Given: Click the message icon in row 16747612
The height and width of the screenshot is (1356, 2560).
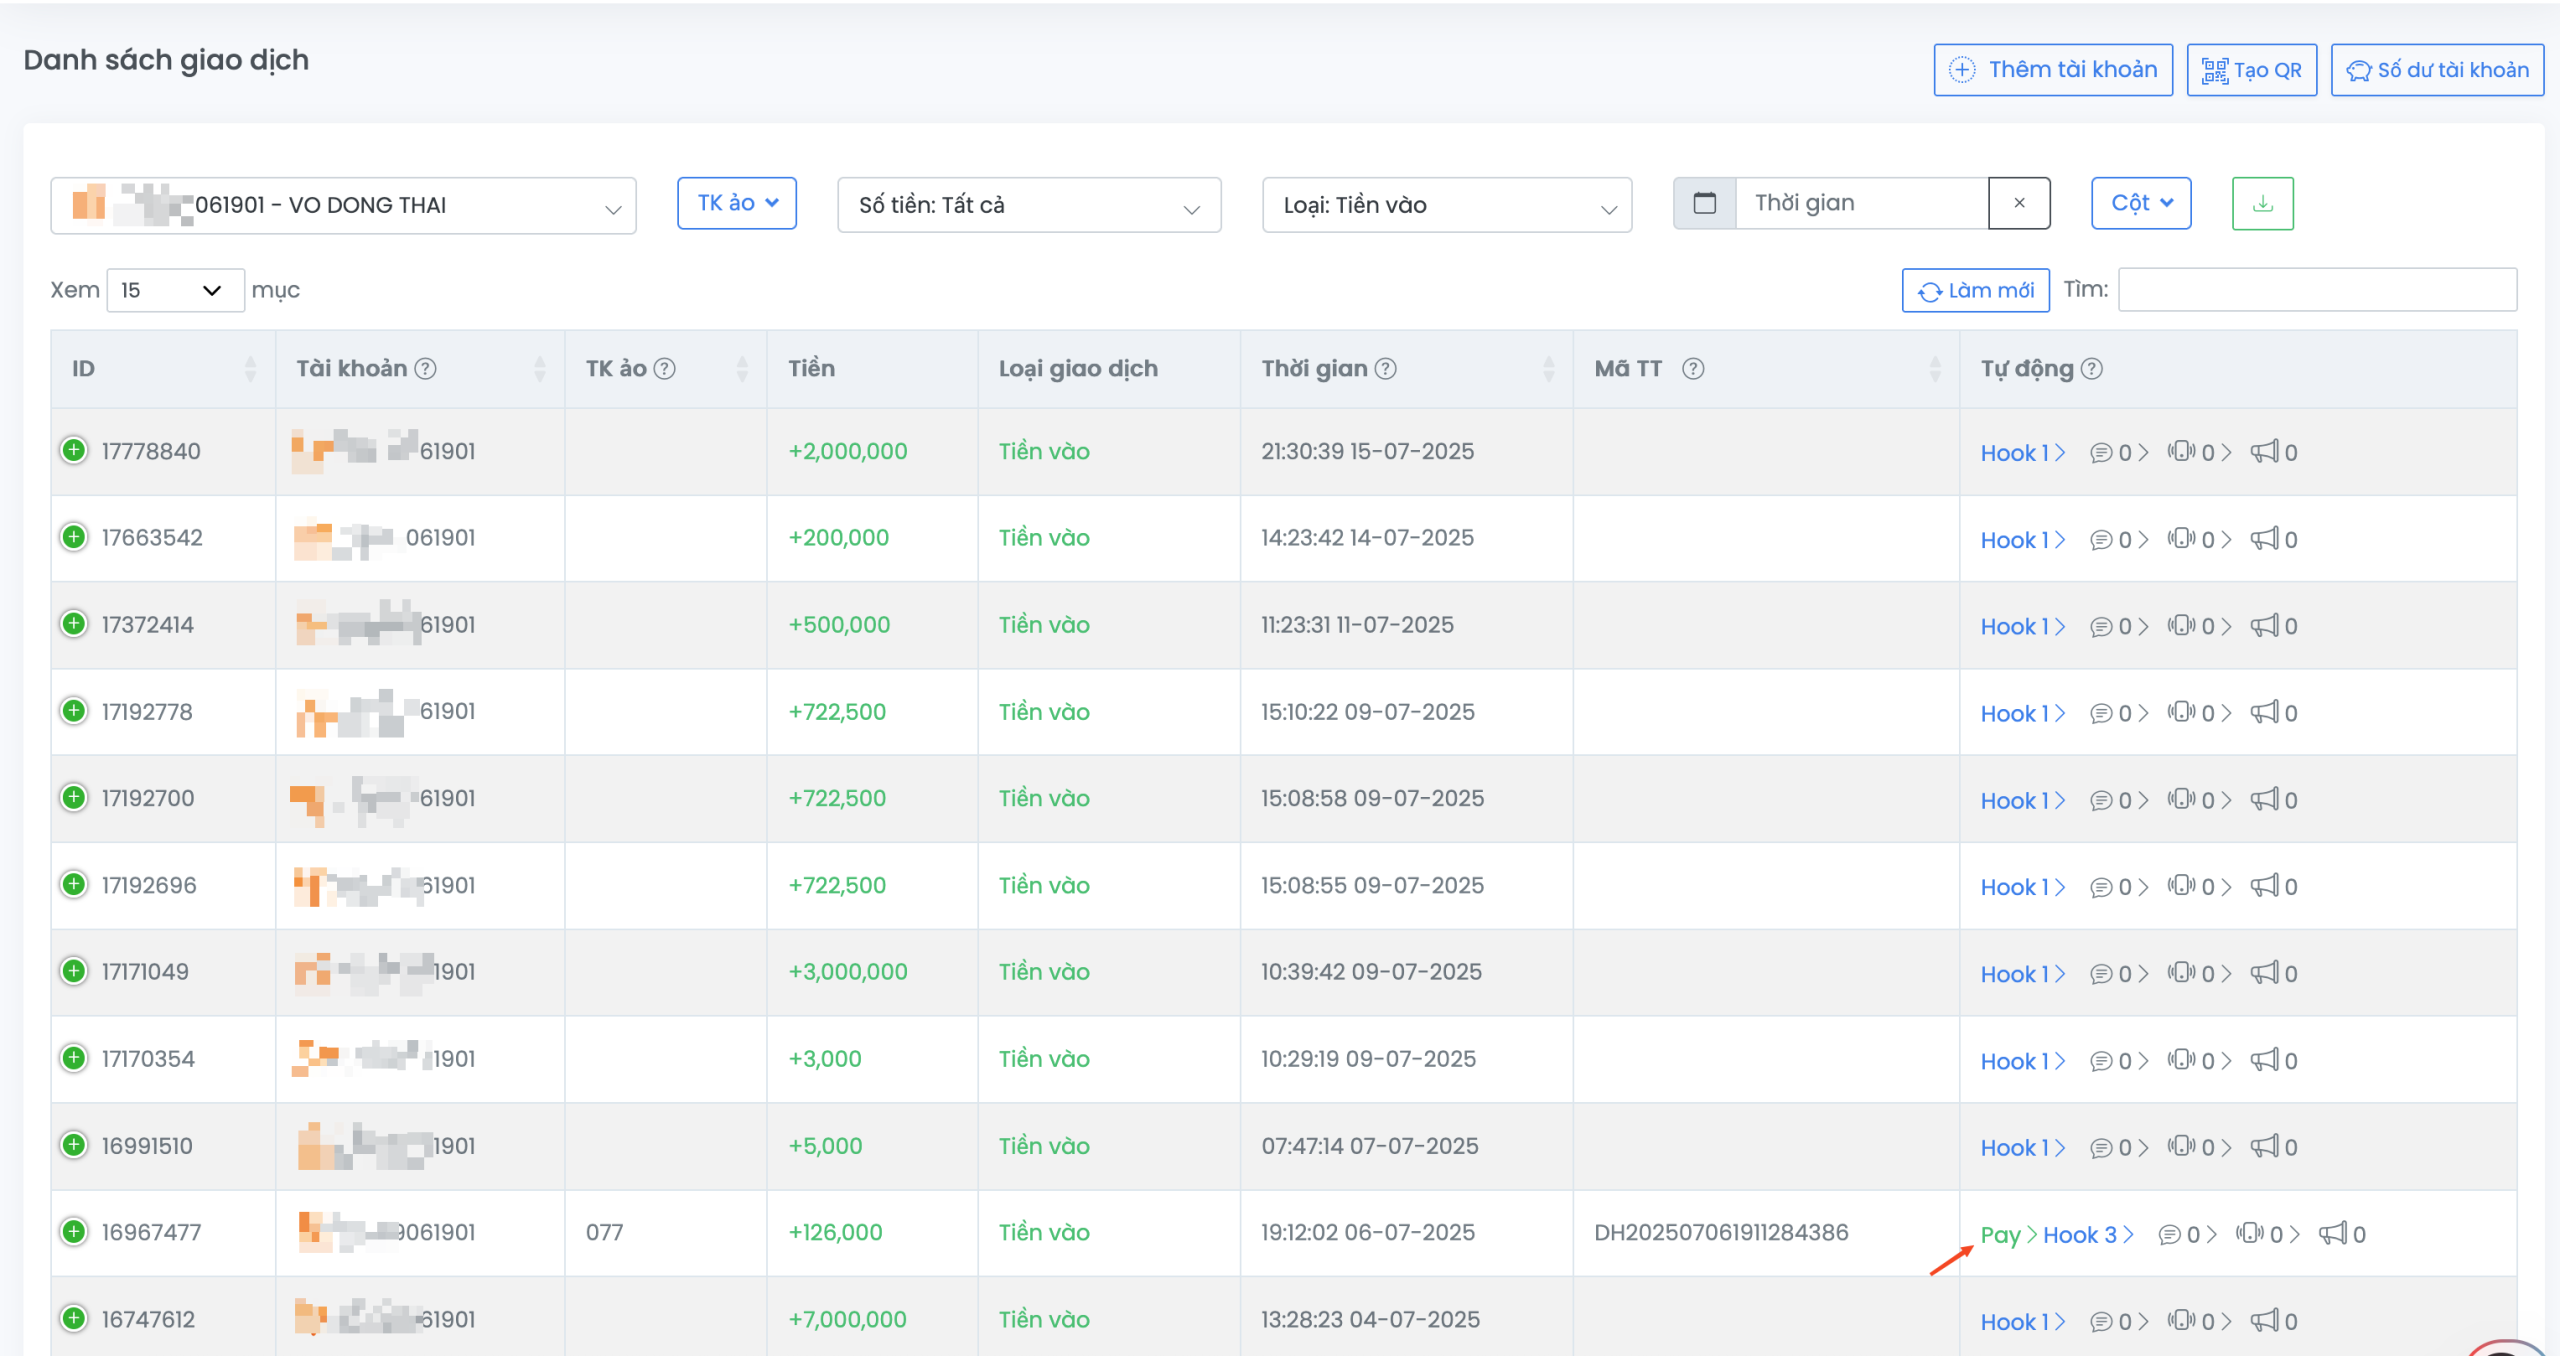Looking at the screenshot, I should [x=2101, y=1322].
